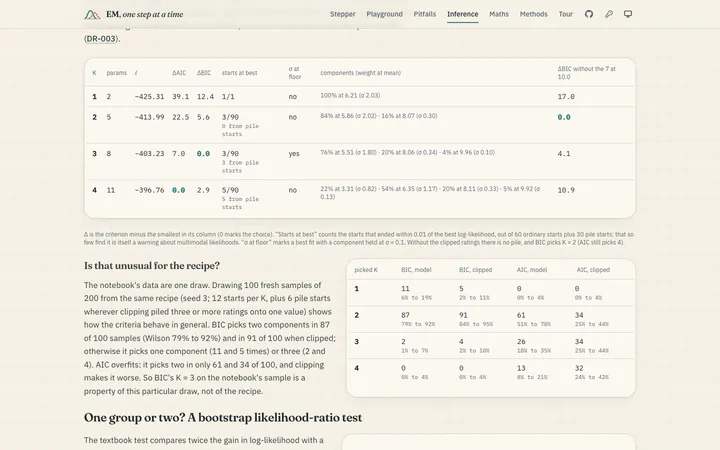Click the ΔBIC value 5.6
The image size is (720, 450).
tap(203, 117)
